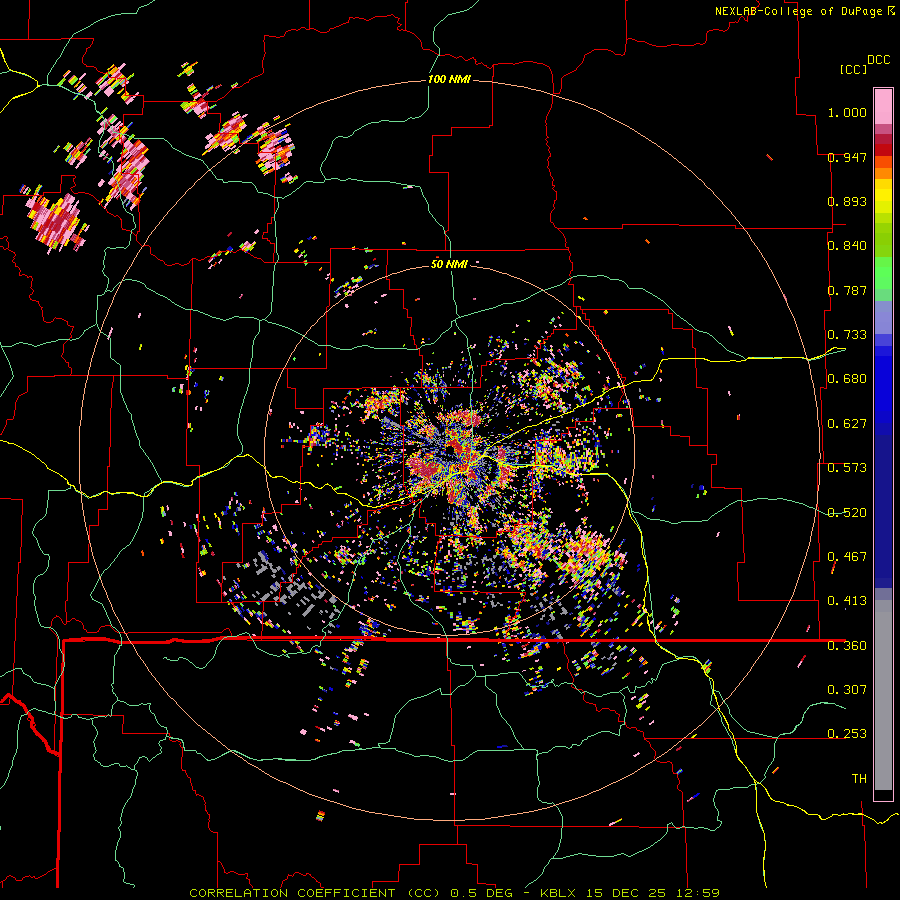Click the gray lower section of color bar
The width and height of the screenshot is (900, 900).
coord(883,695)
